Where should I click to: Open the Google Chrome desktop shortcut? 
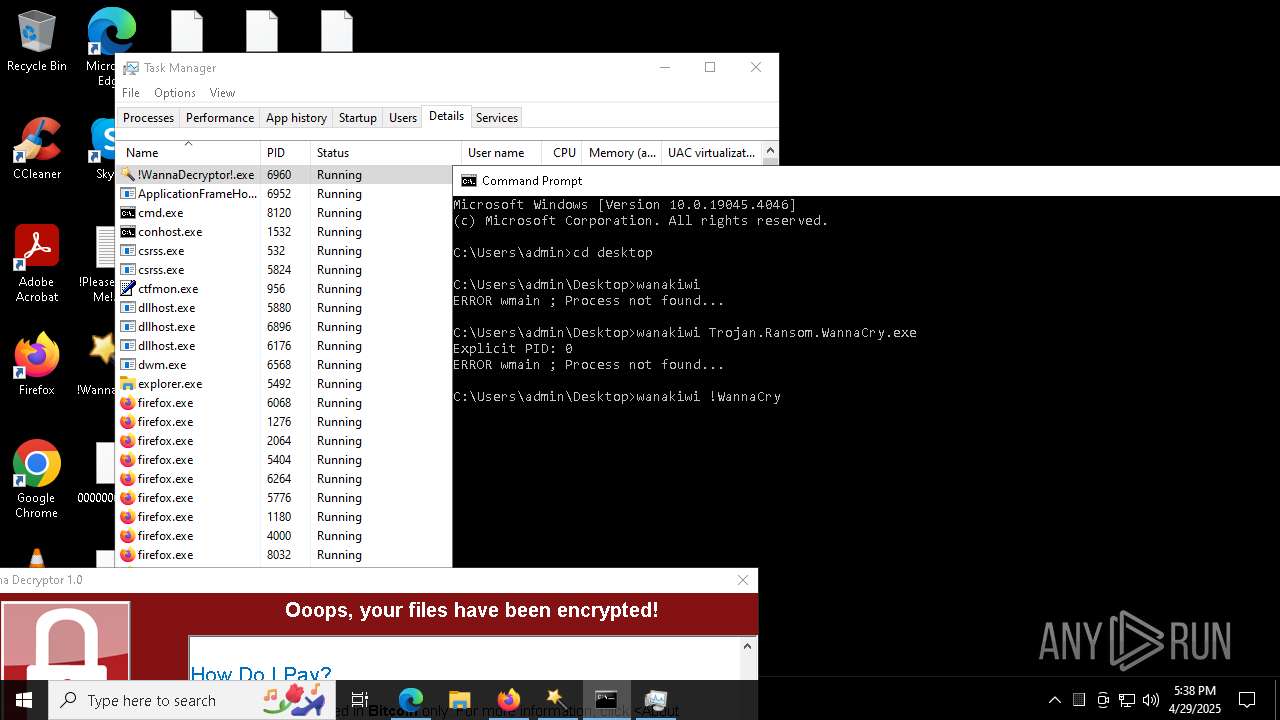tap(37, 480)
